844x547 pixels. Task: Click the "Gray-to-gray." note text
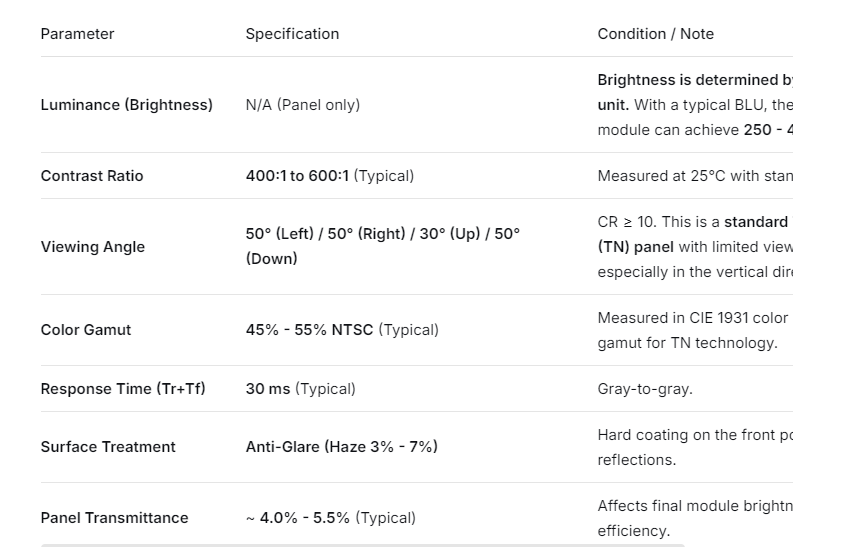pyautogui.click(x=644, y=389)
